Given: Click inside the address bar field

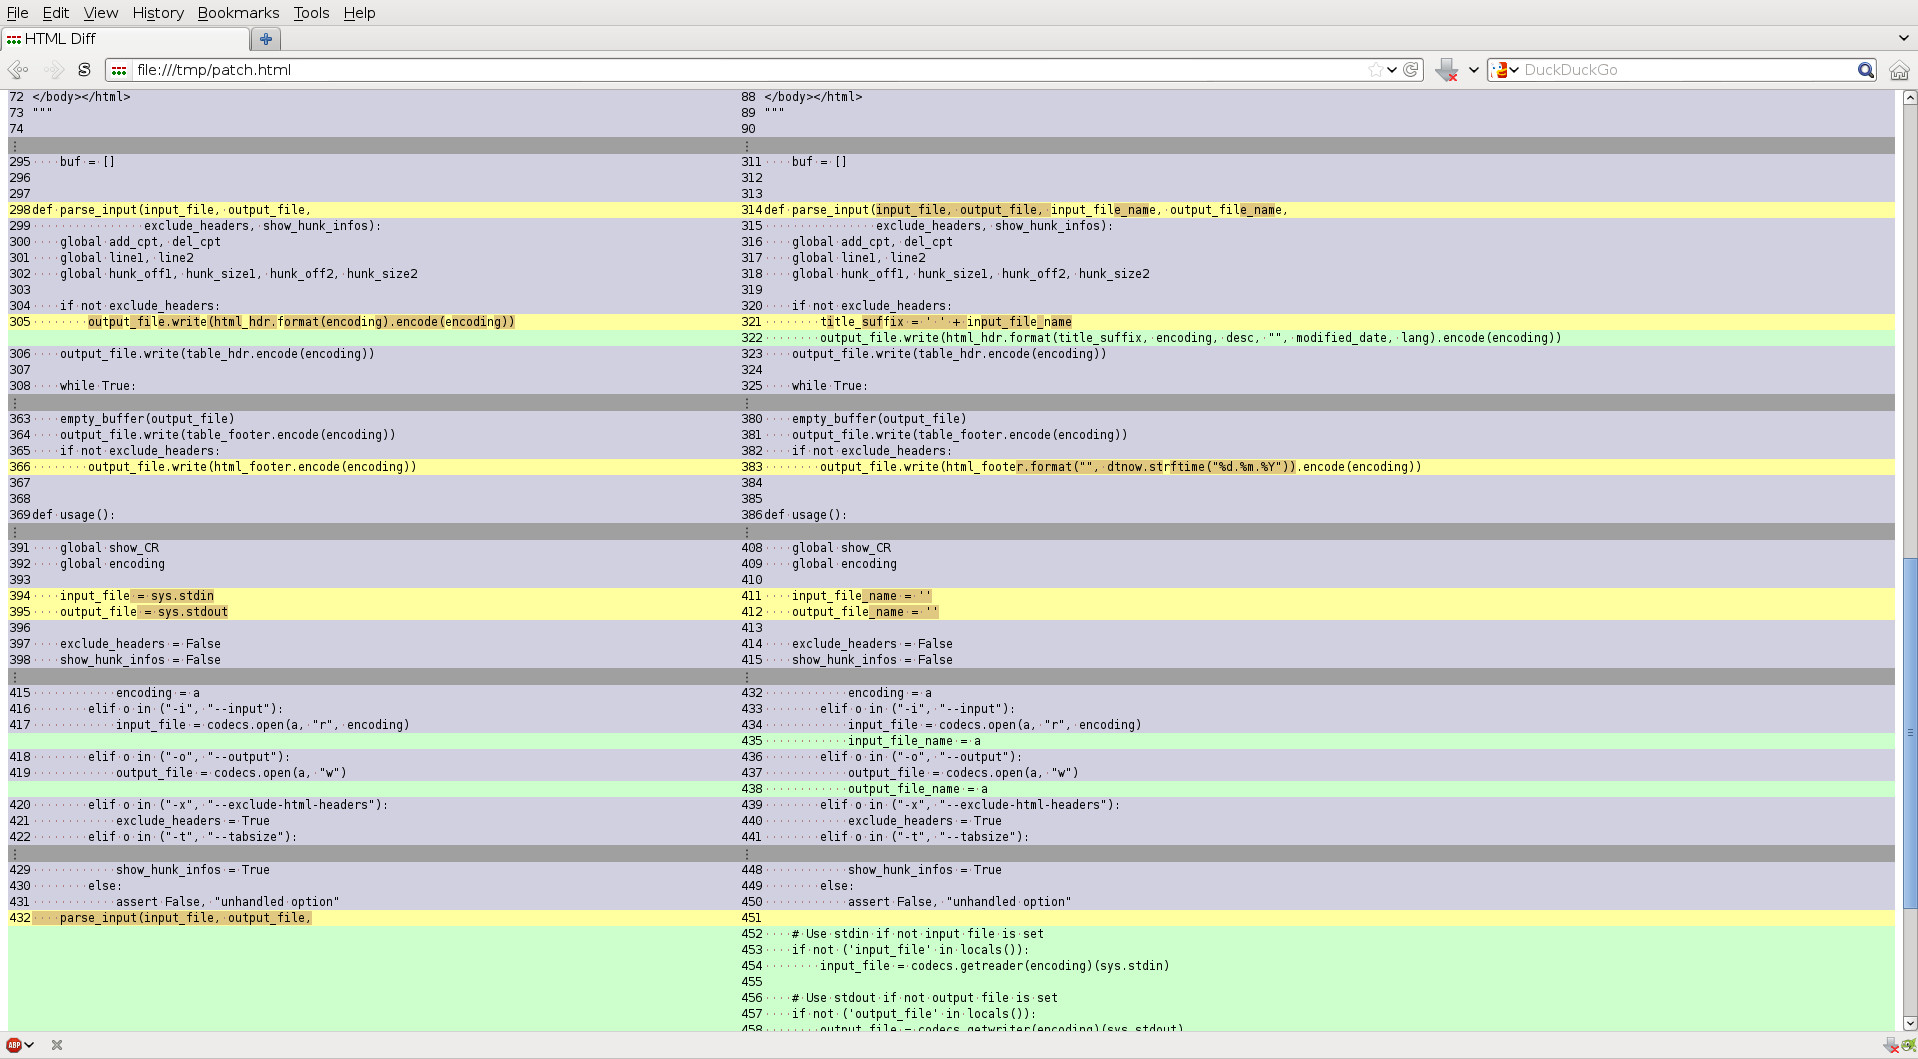Looking at the screenshot, I should click(x=700, y=70).
